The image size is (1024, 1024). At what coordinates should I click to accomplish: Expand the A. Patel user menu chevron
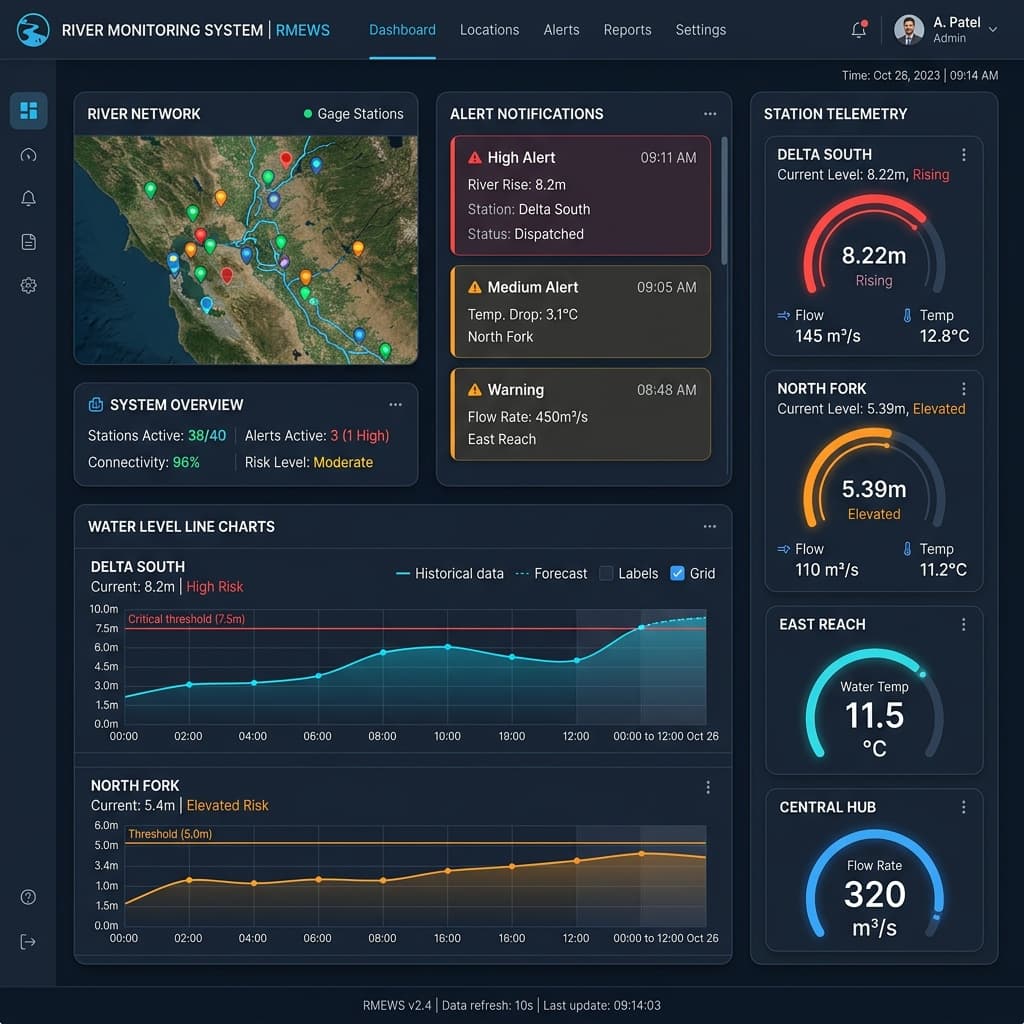pyautogui.click(x=993, y=30)
